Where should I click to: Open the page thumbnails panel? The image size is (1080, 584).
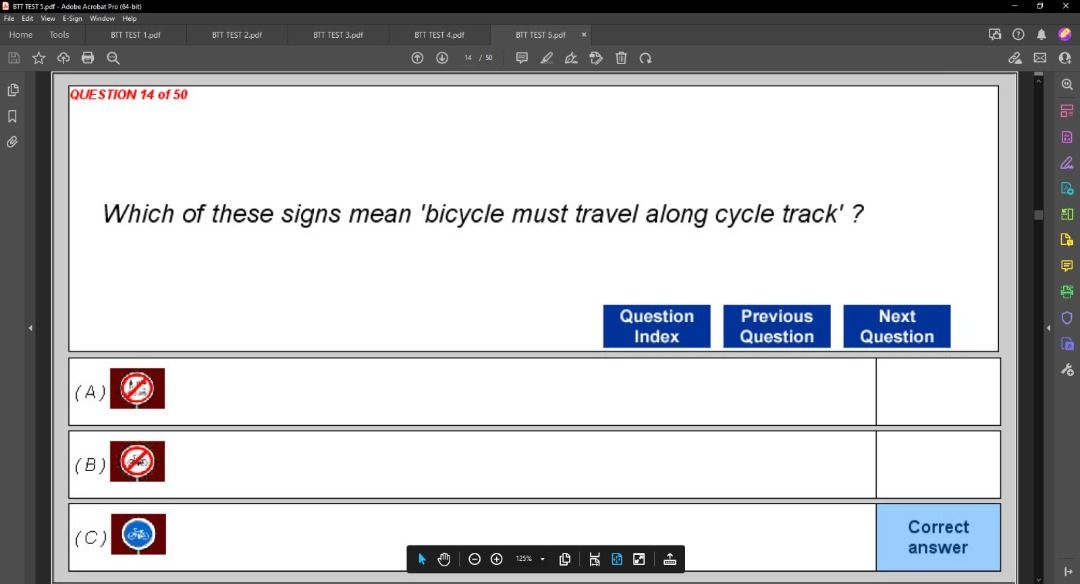point(12,89)
